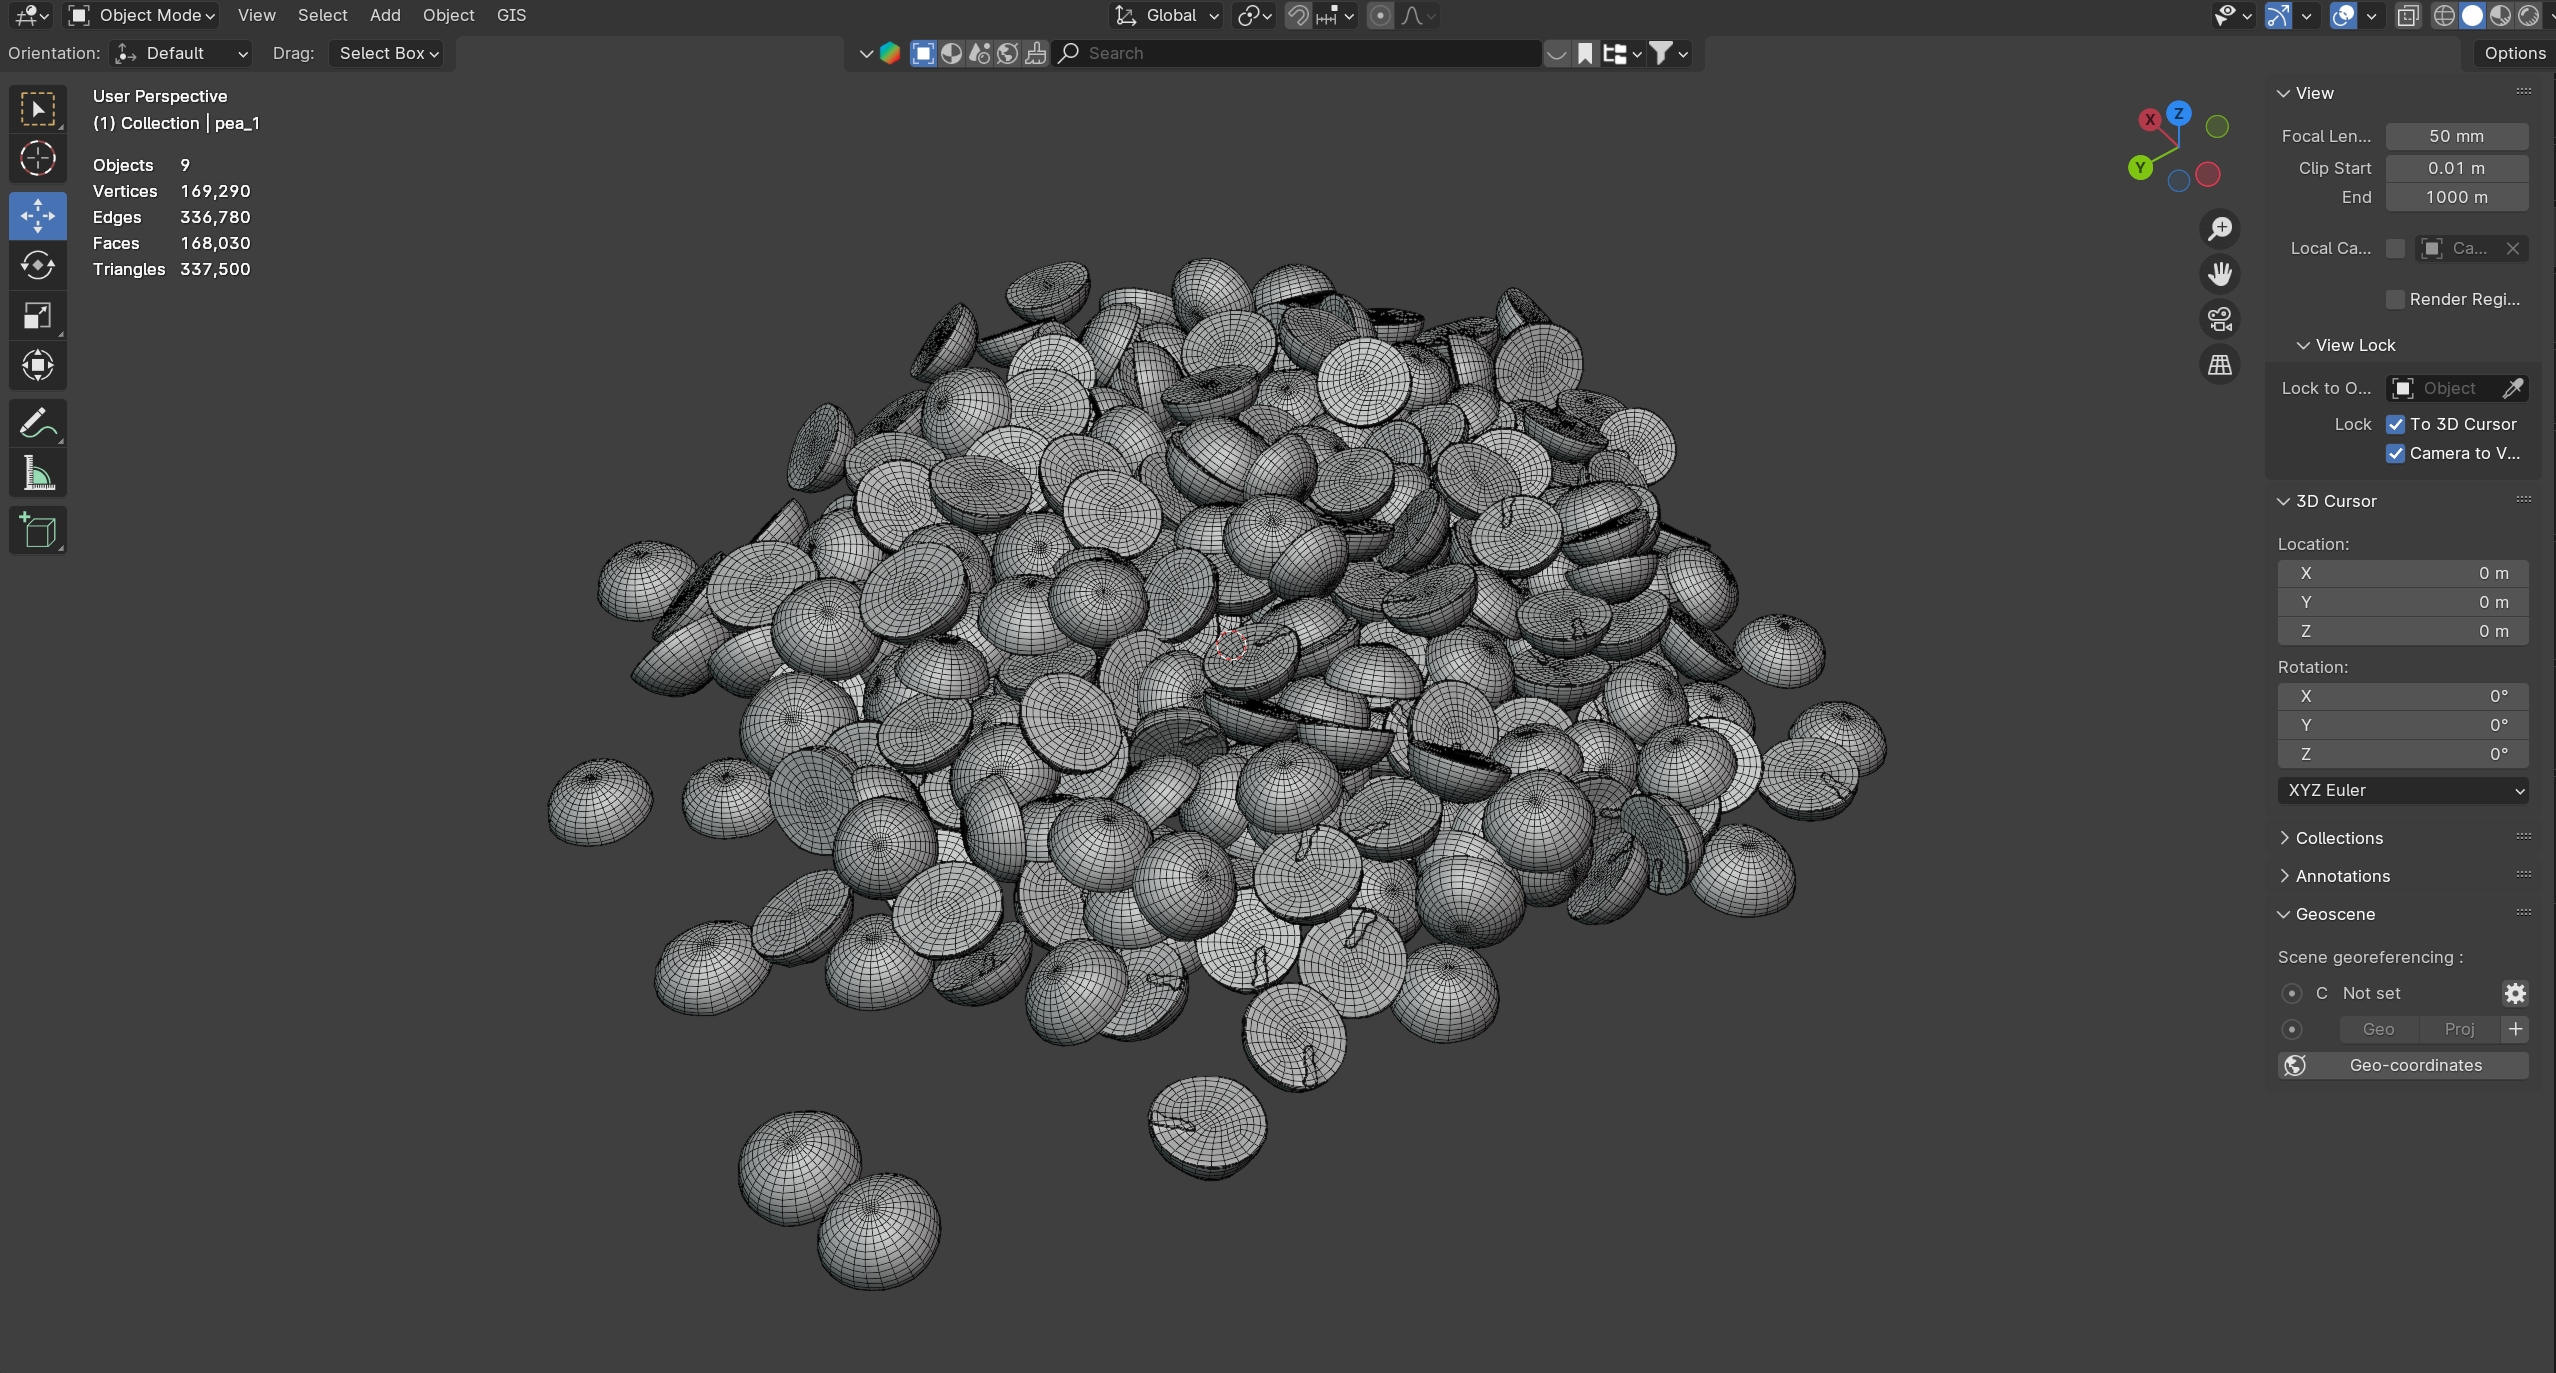Select the Measure tool
The height and width of the screenshot is (1373, 2556).
[37, 474]
